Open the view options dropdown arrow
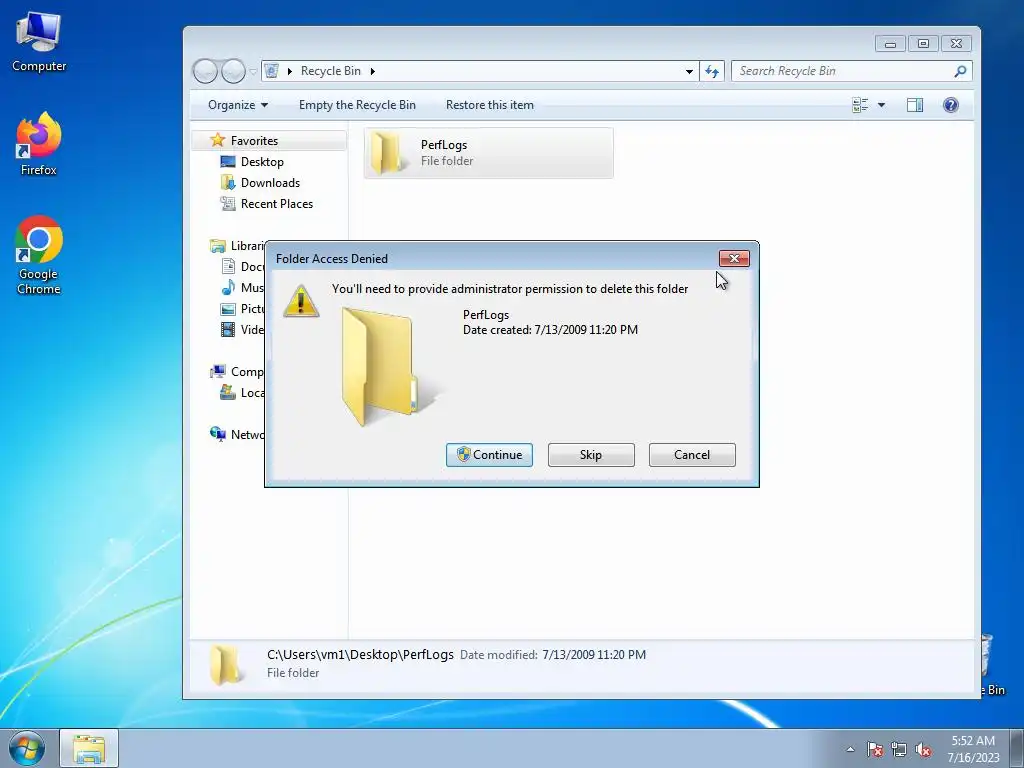 point(881,105)
